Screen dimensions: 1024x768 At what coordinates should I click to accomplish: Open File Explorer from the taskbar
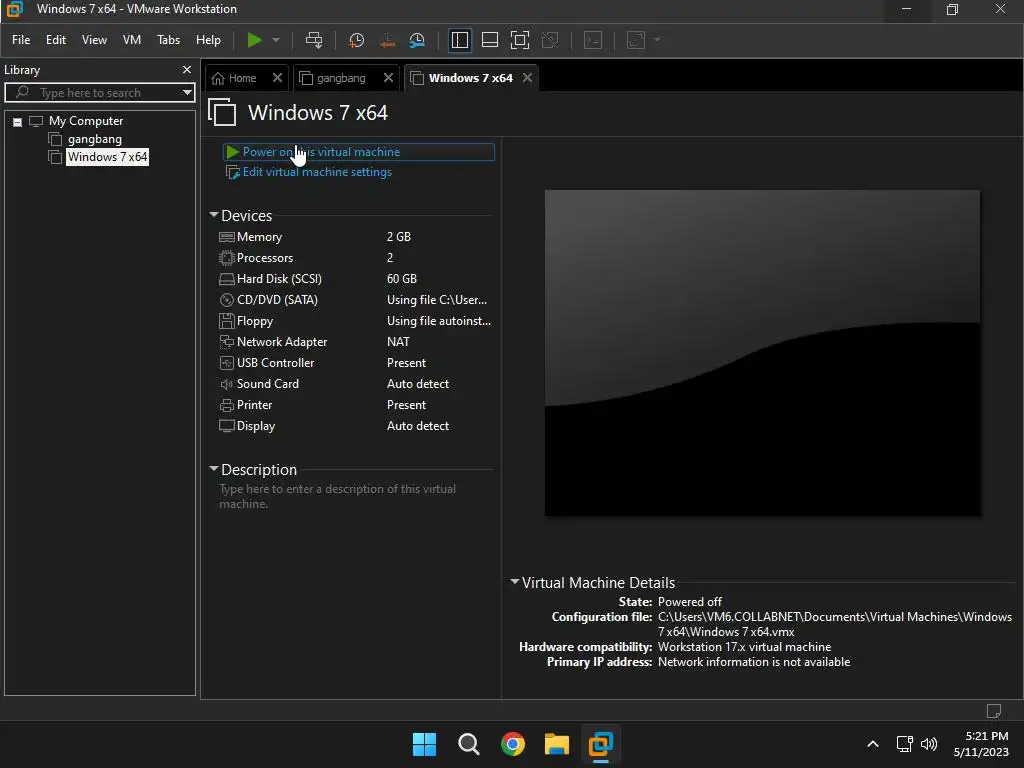[x=556, y=744]
